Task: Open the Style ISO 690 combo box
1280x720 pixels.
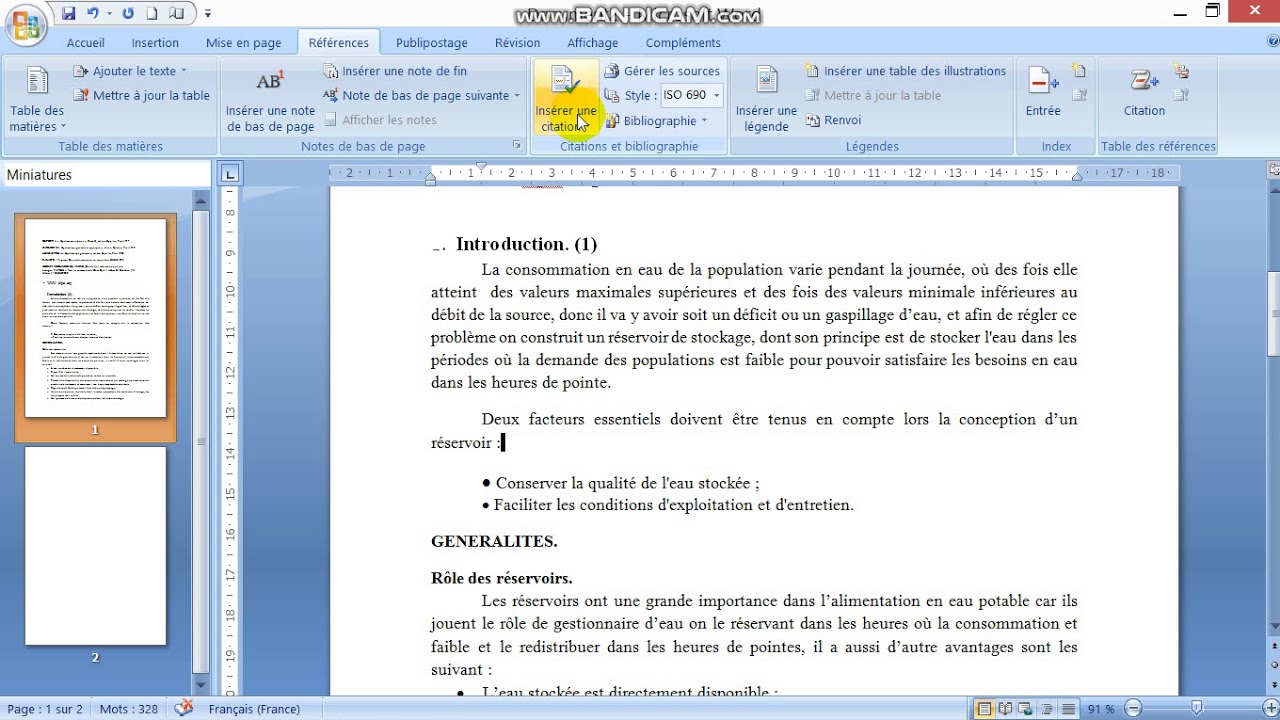Action: tap(691, 95)
